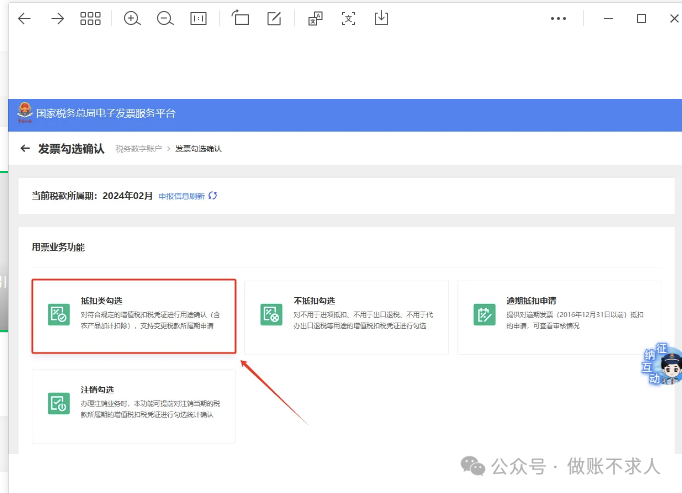Click the 发票勾选确认 page heading
This screenshot has width=682, height=493.
coord(71,149)
